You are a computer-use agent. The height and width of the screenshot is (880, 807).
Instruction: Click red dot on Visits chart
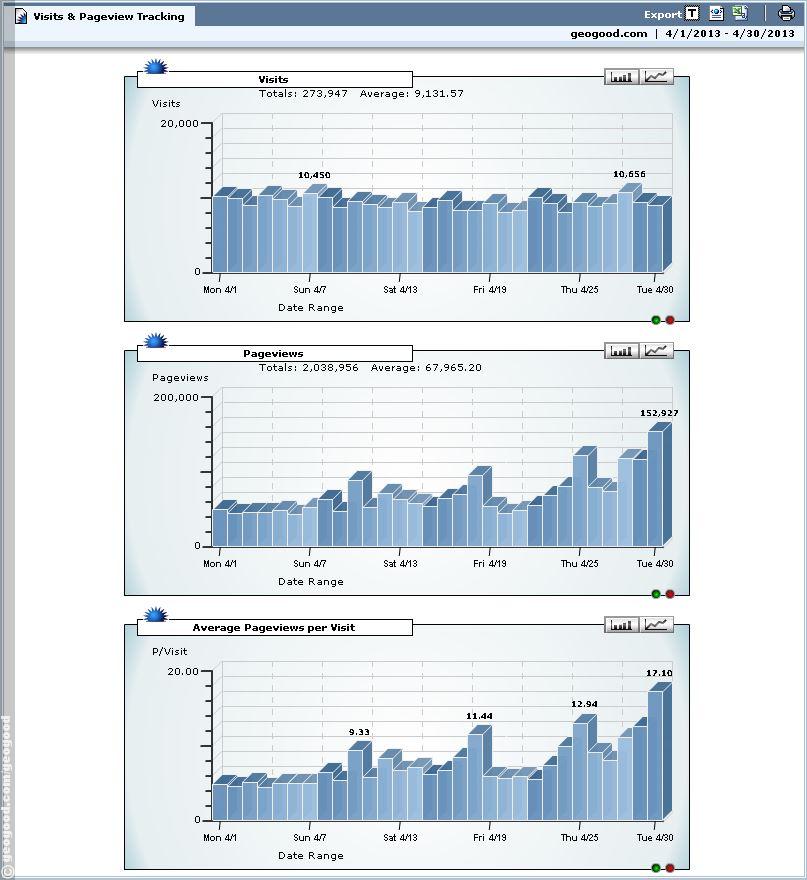point(670,320)
